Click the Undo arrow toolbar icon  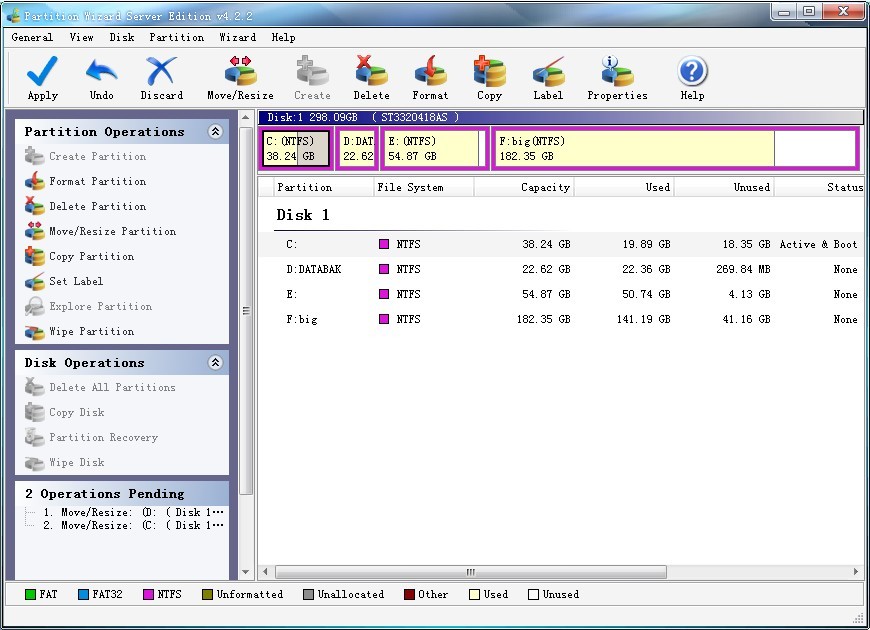click(102, 71)
